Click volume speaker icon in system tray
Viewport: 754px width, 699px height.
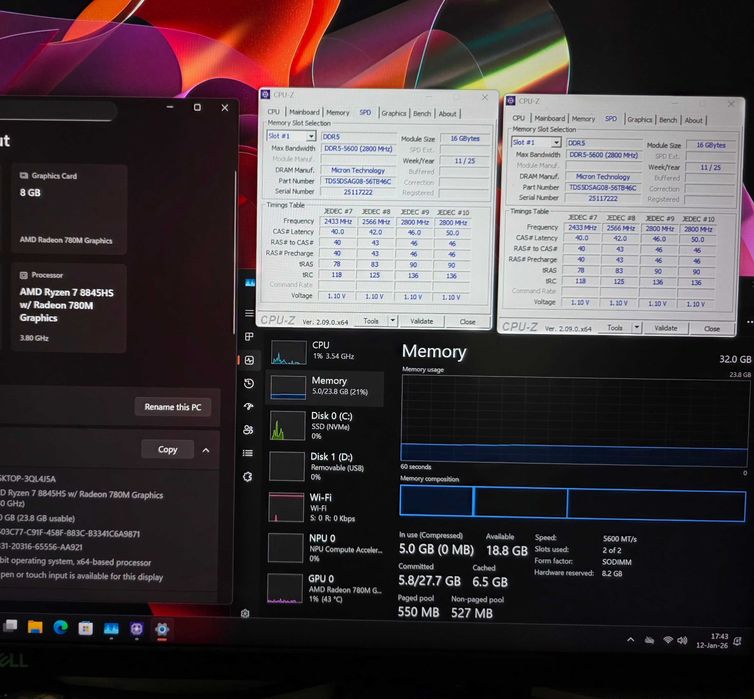682,640
